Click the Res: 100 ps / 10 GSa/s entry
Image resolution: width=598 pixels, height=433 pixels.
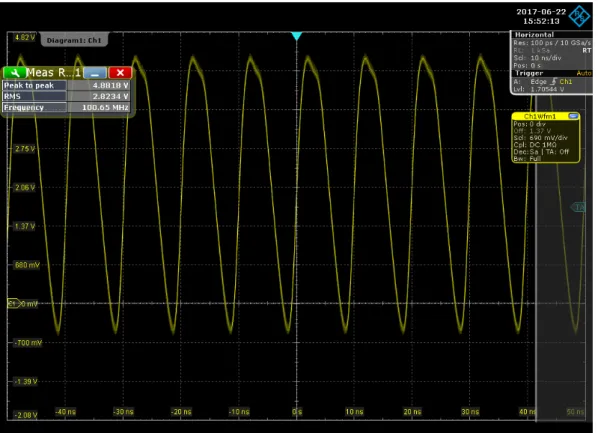pos(552,43)
